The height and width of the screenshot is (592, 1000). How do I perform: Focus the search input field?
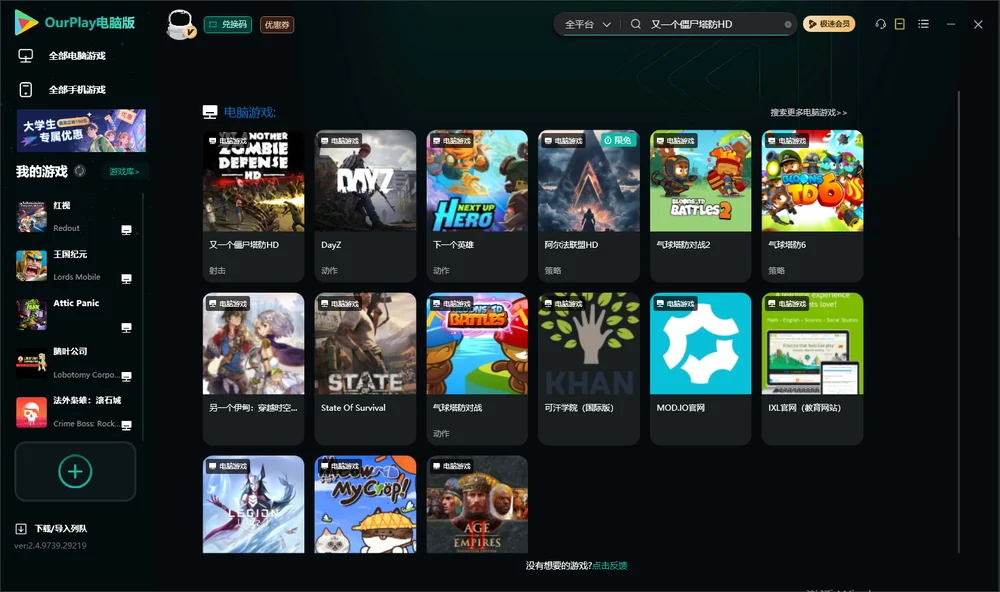[x=714, y=24]
